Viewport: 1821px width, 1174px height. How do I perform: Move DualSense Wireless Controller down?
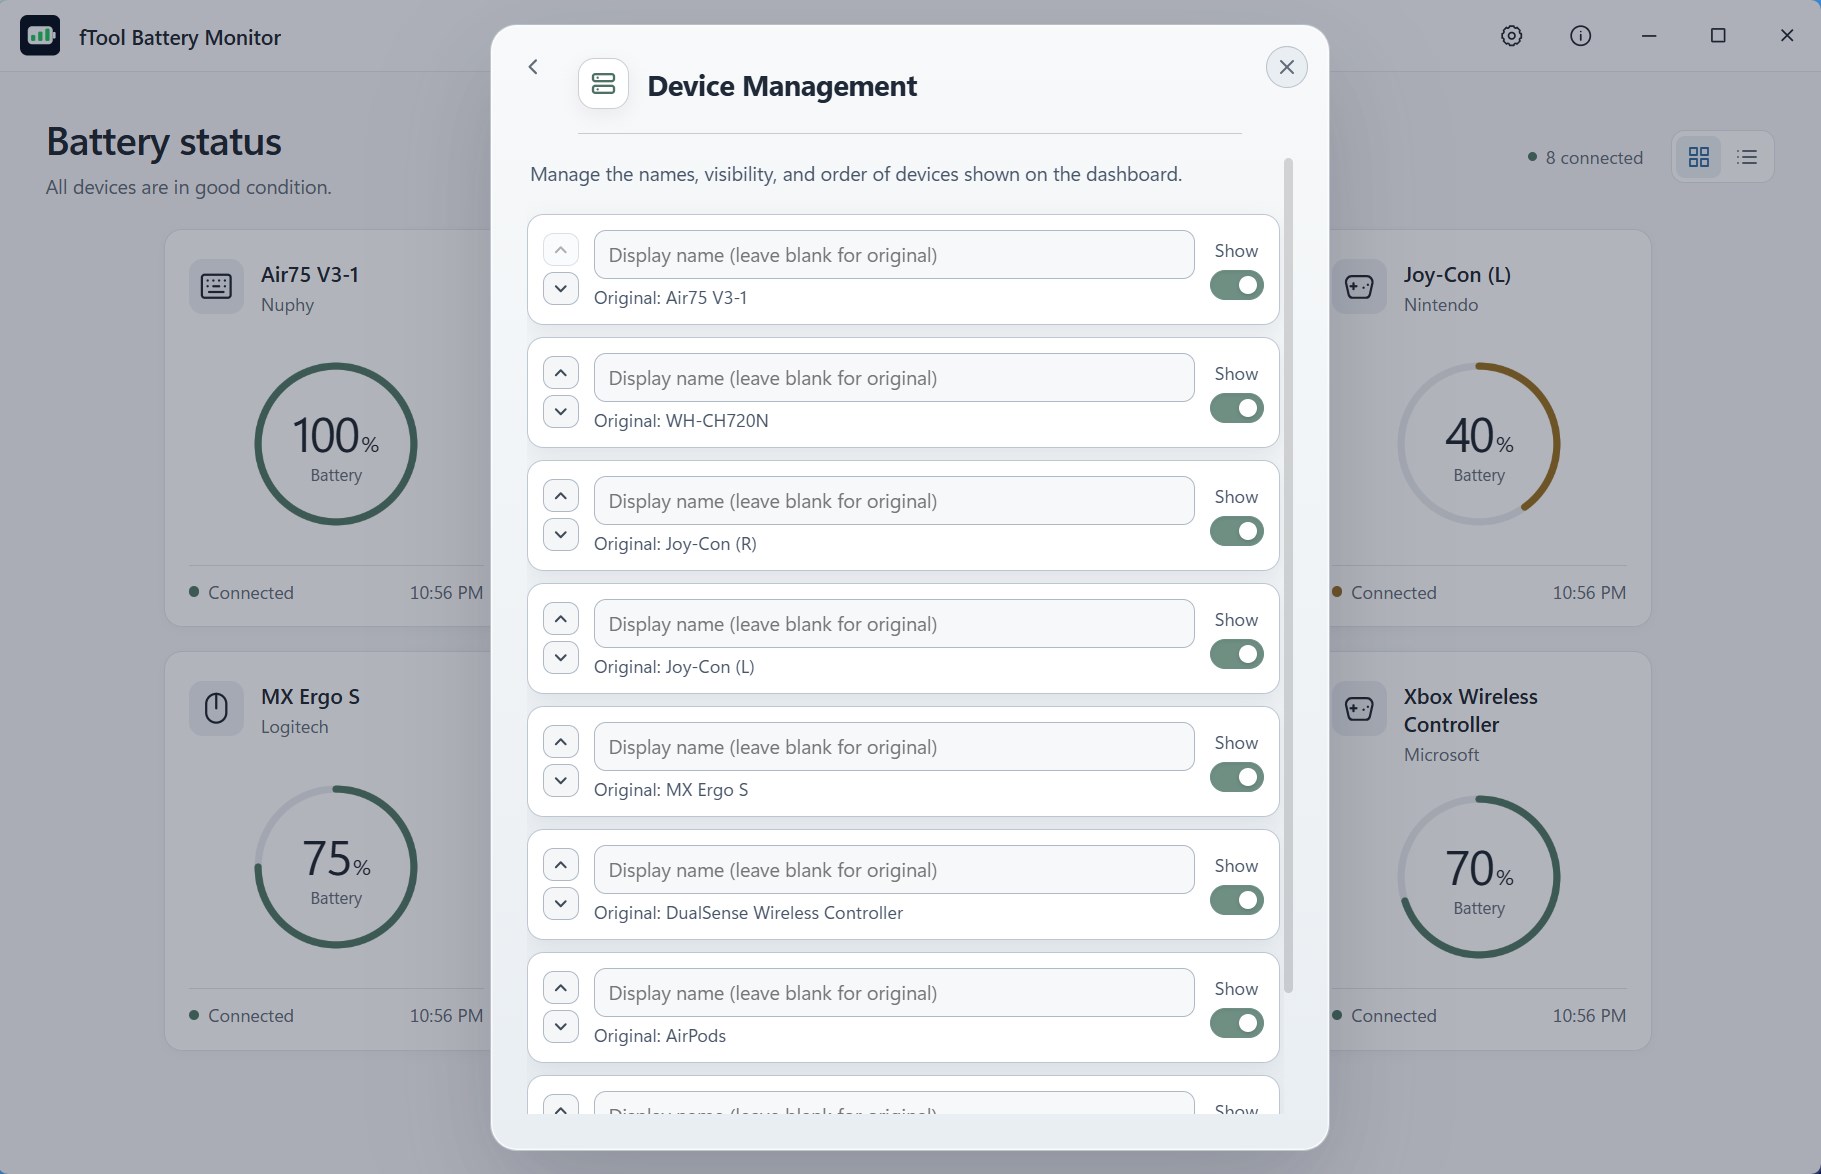tap(561, 904)
